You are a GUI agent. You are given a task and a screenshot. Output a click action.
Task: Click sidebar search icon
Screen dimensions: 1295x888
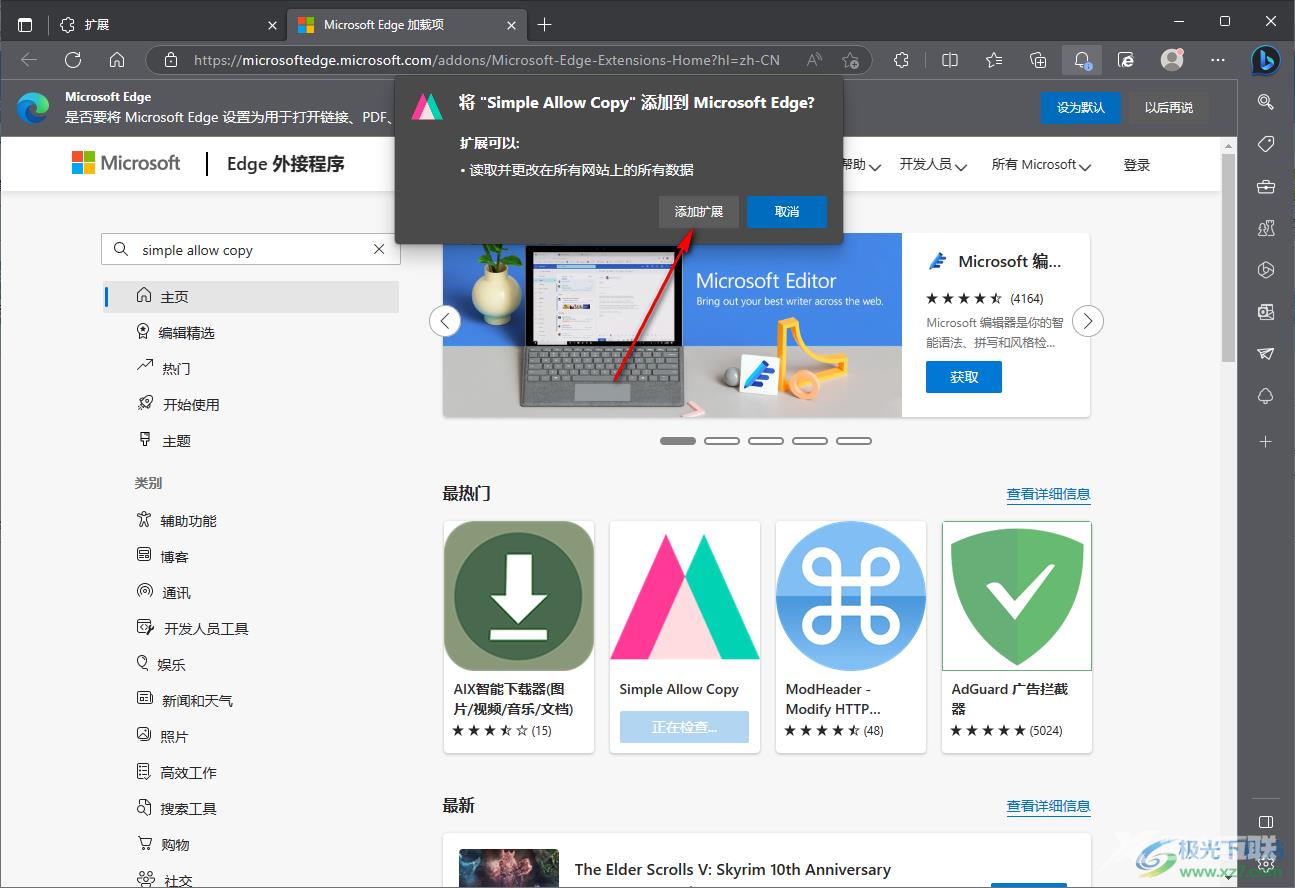tap(1265, 102)
